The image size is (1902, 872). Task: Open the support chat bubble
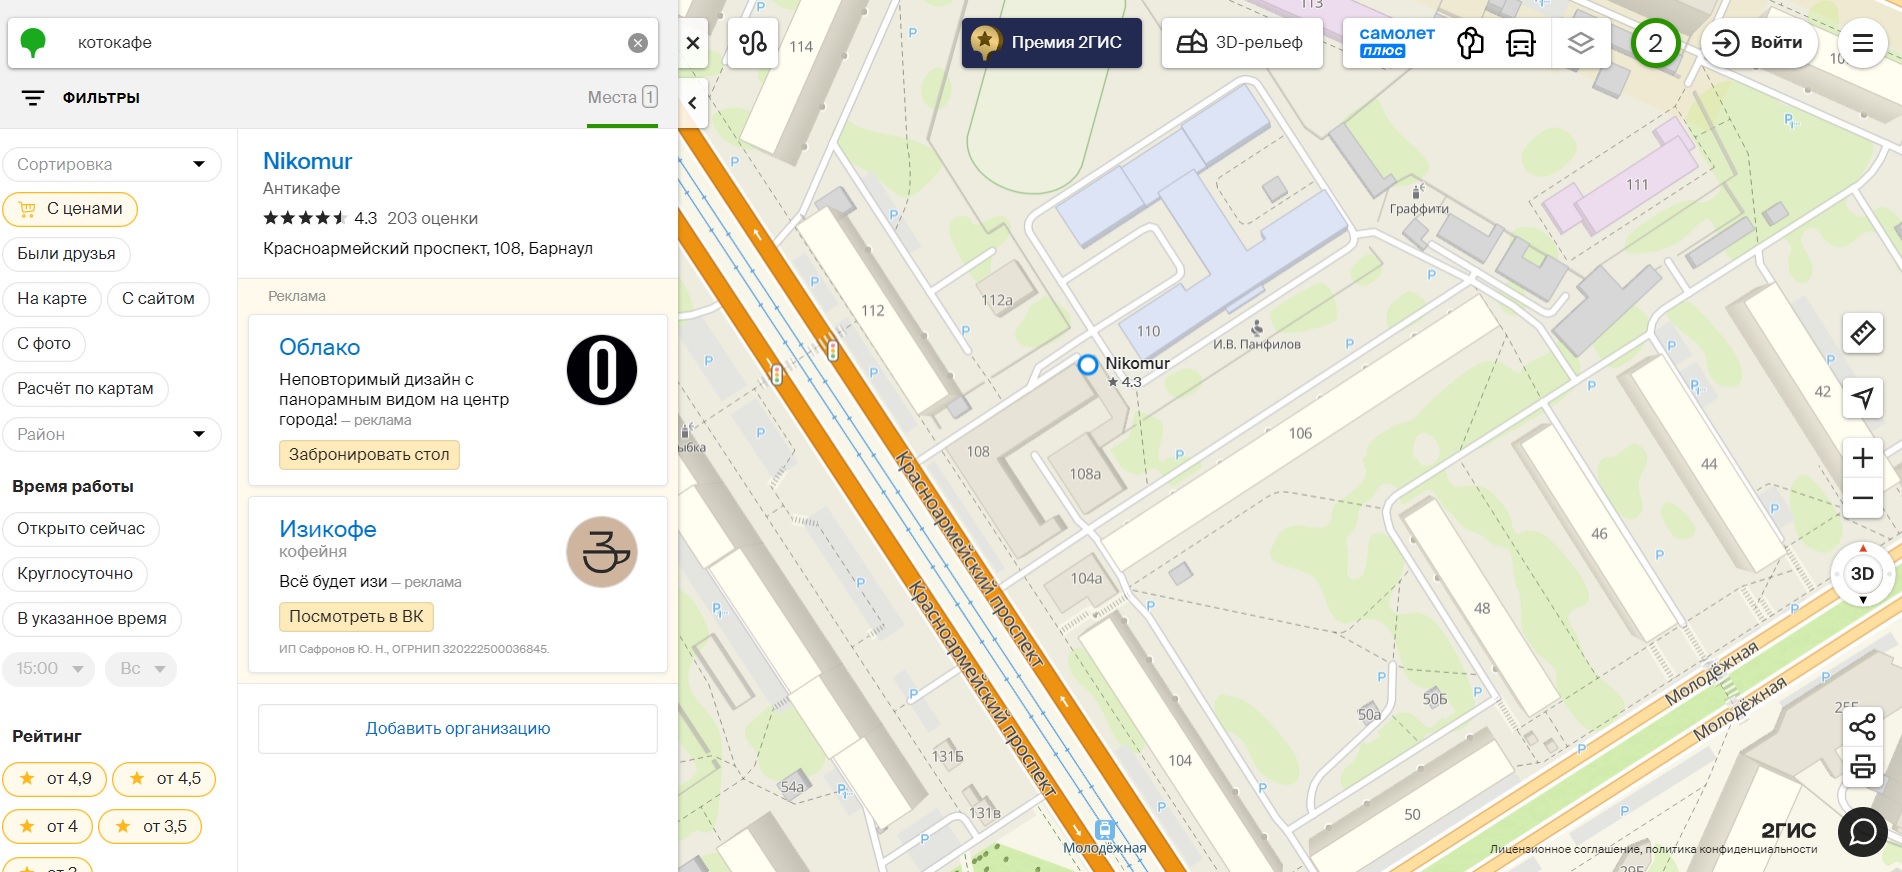coord(1863,832)
